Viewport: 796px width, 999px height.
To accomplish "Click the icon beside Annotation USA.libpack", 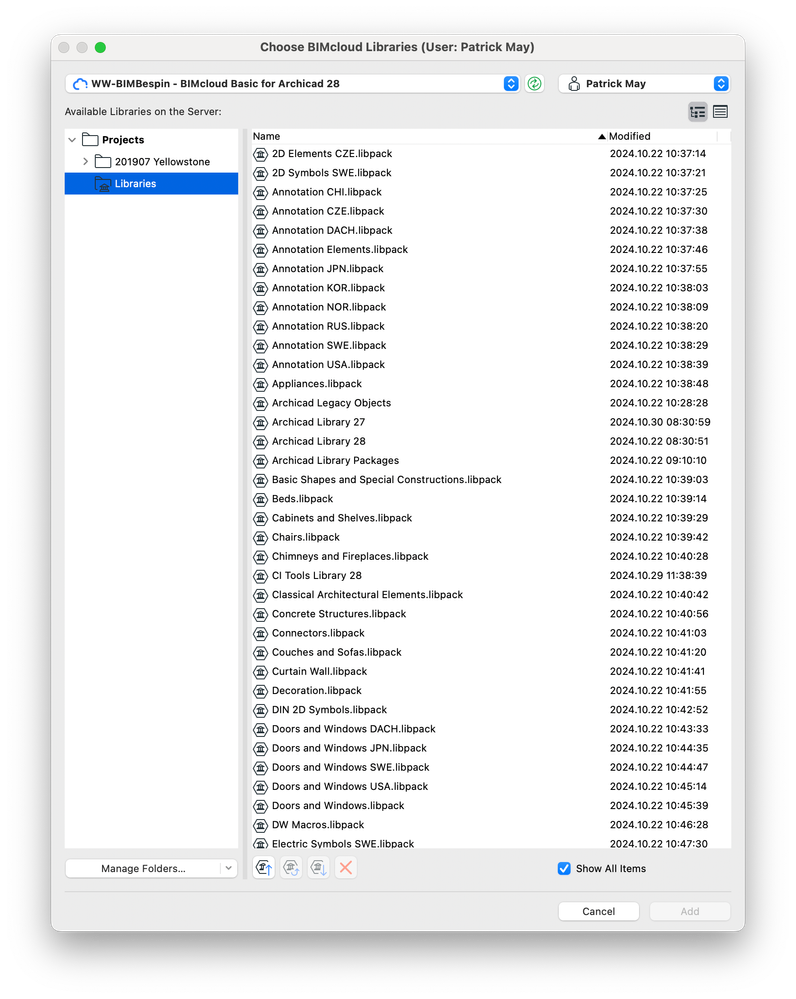I will (260, 365).
